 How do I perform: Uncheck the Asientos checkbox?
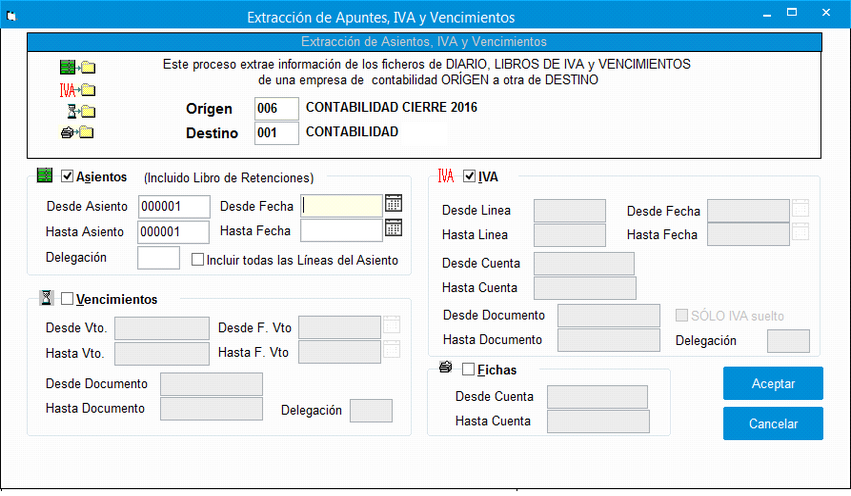(x=67, y=176)
